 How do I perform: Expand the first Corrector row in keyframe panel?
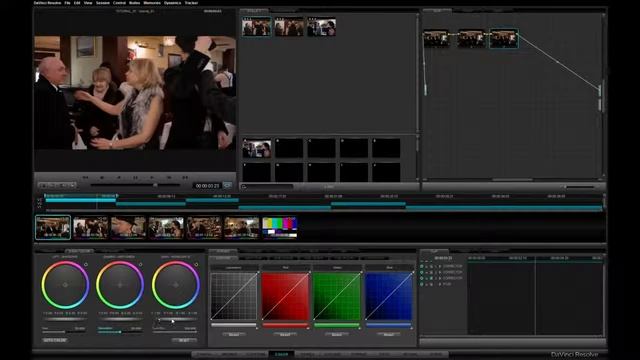coord(440,267)
